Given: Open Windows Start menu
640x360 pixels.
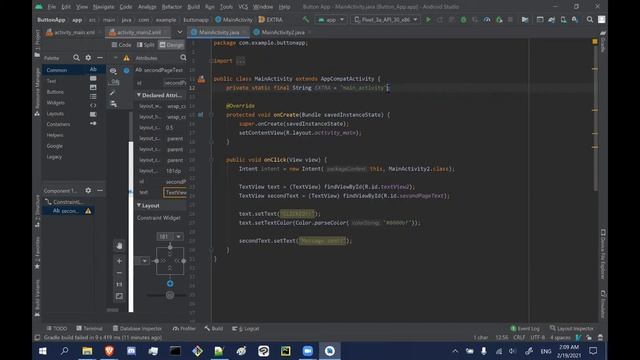Looking at the screenshot, I should [42, 351].
